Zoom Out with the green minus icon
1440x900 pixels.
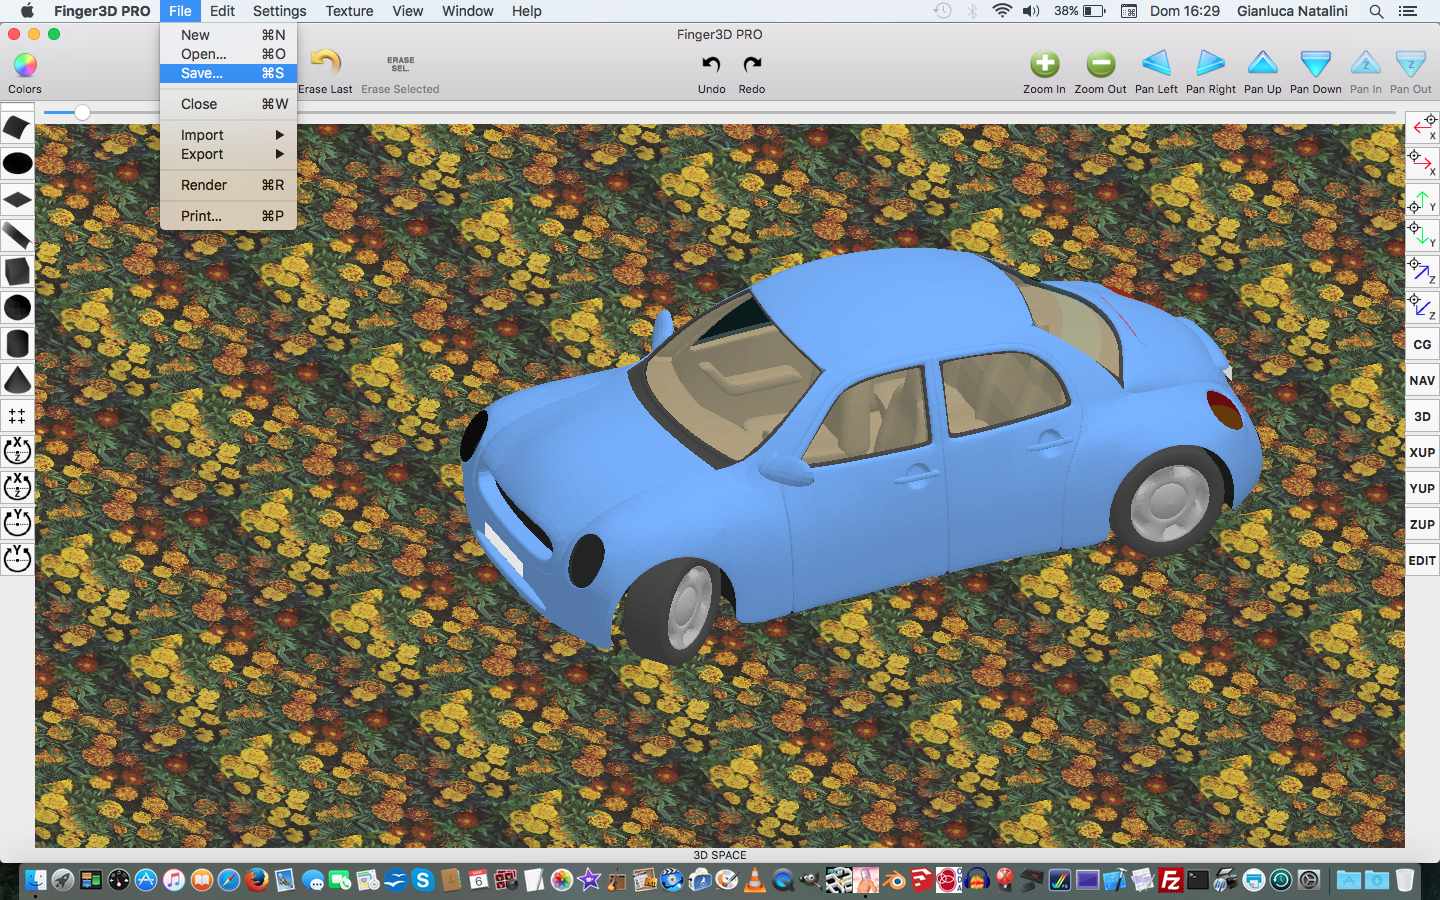coord(1101,64)
